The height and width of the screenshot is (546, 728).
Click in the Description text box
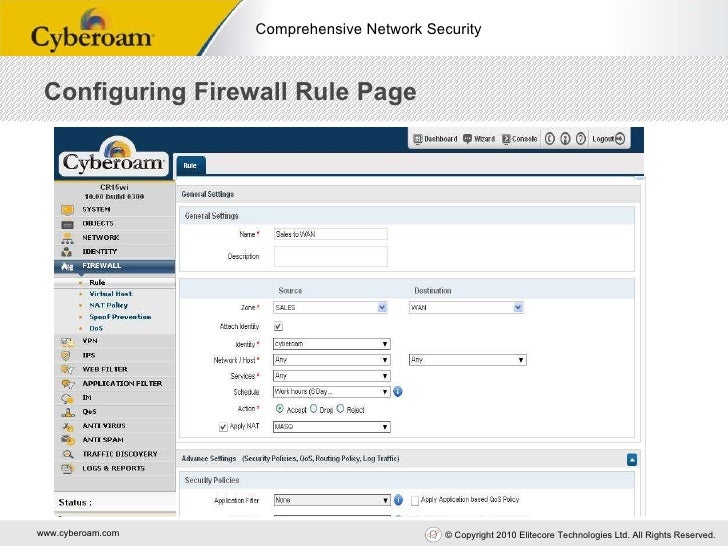point(331,256)
